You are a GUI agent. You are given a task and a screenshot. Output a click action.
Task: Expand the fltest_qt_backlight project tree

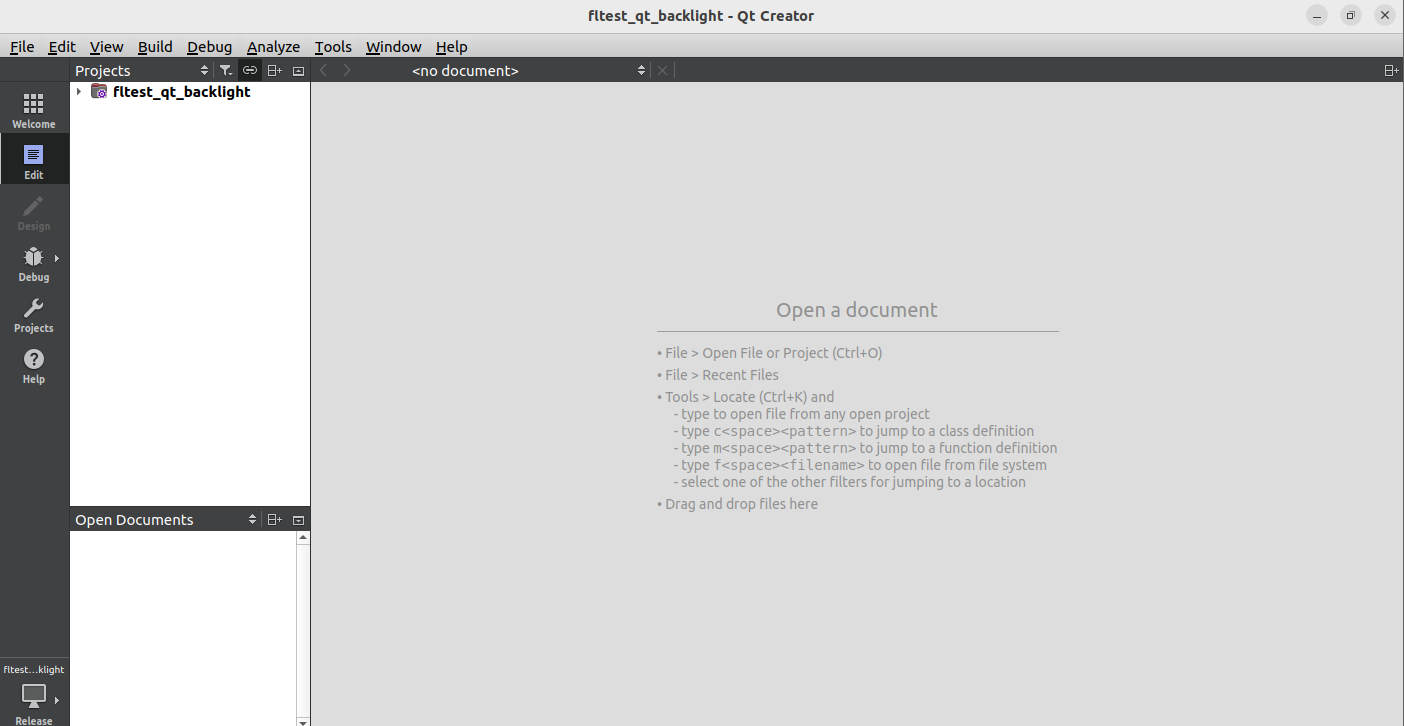tap(79, 92)
